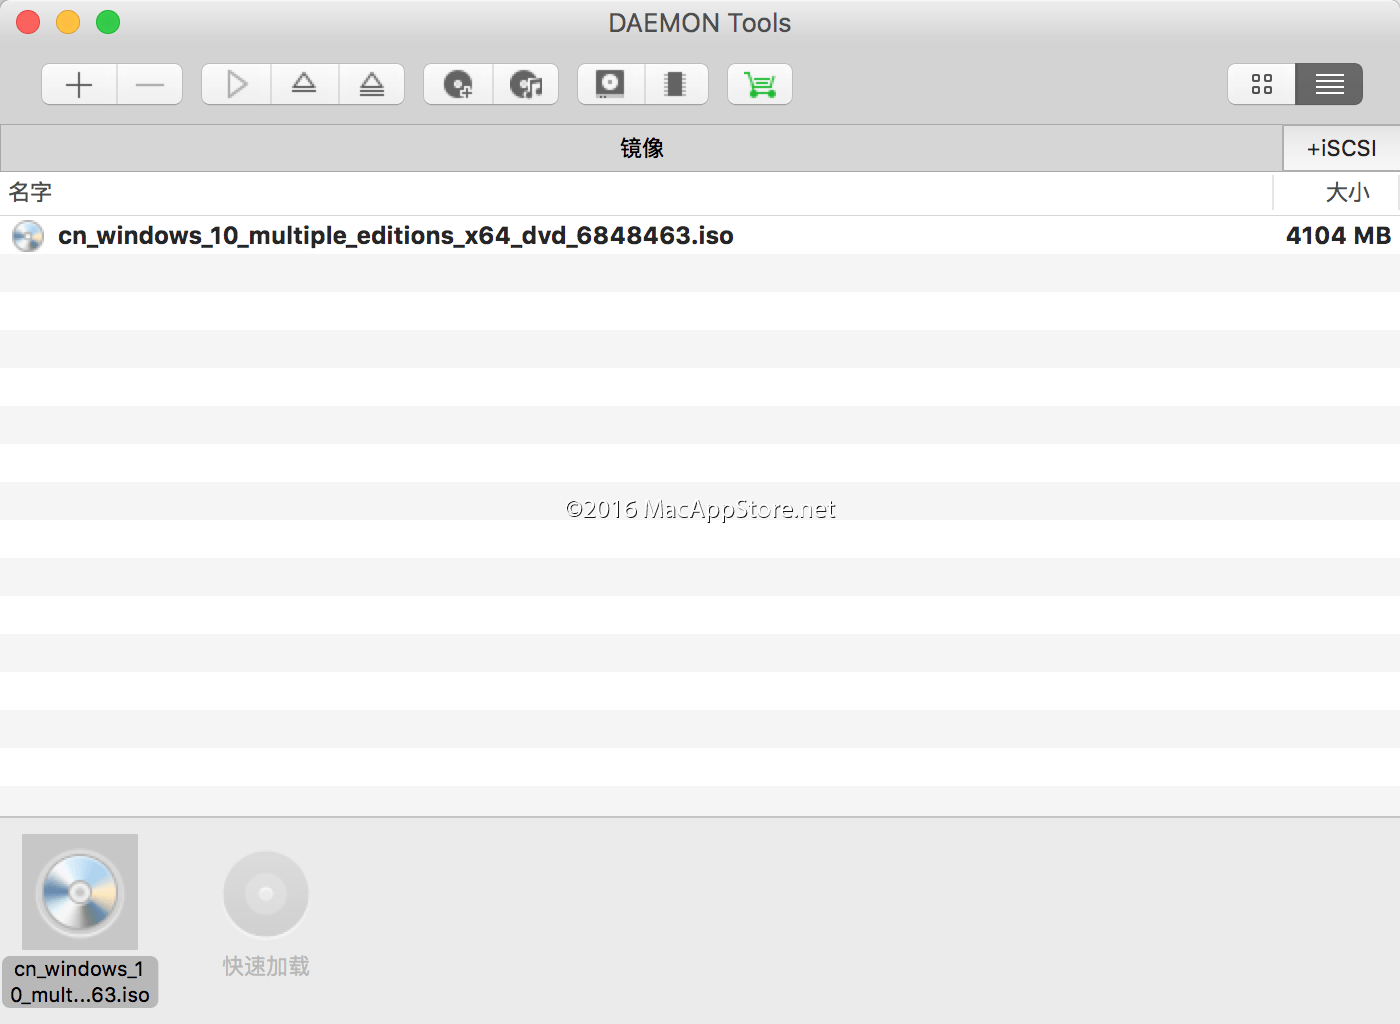The image size is (1400, 1024).
Task: Click the double-line eject (unmount all) icon
Action: point(372,85)
